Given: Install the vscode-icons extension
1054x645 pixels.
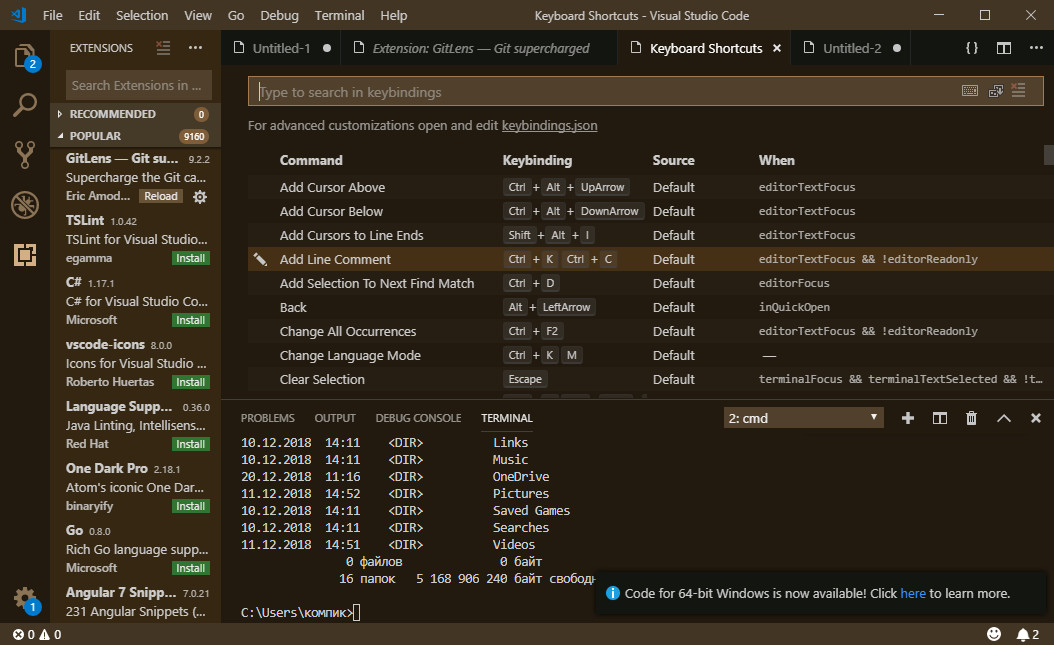Looking at the screenshot, I should click(x=190, y=382).
